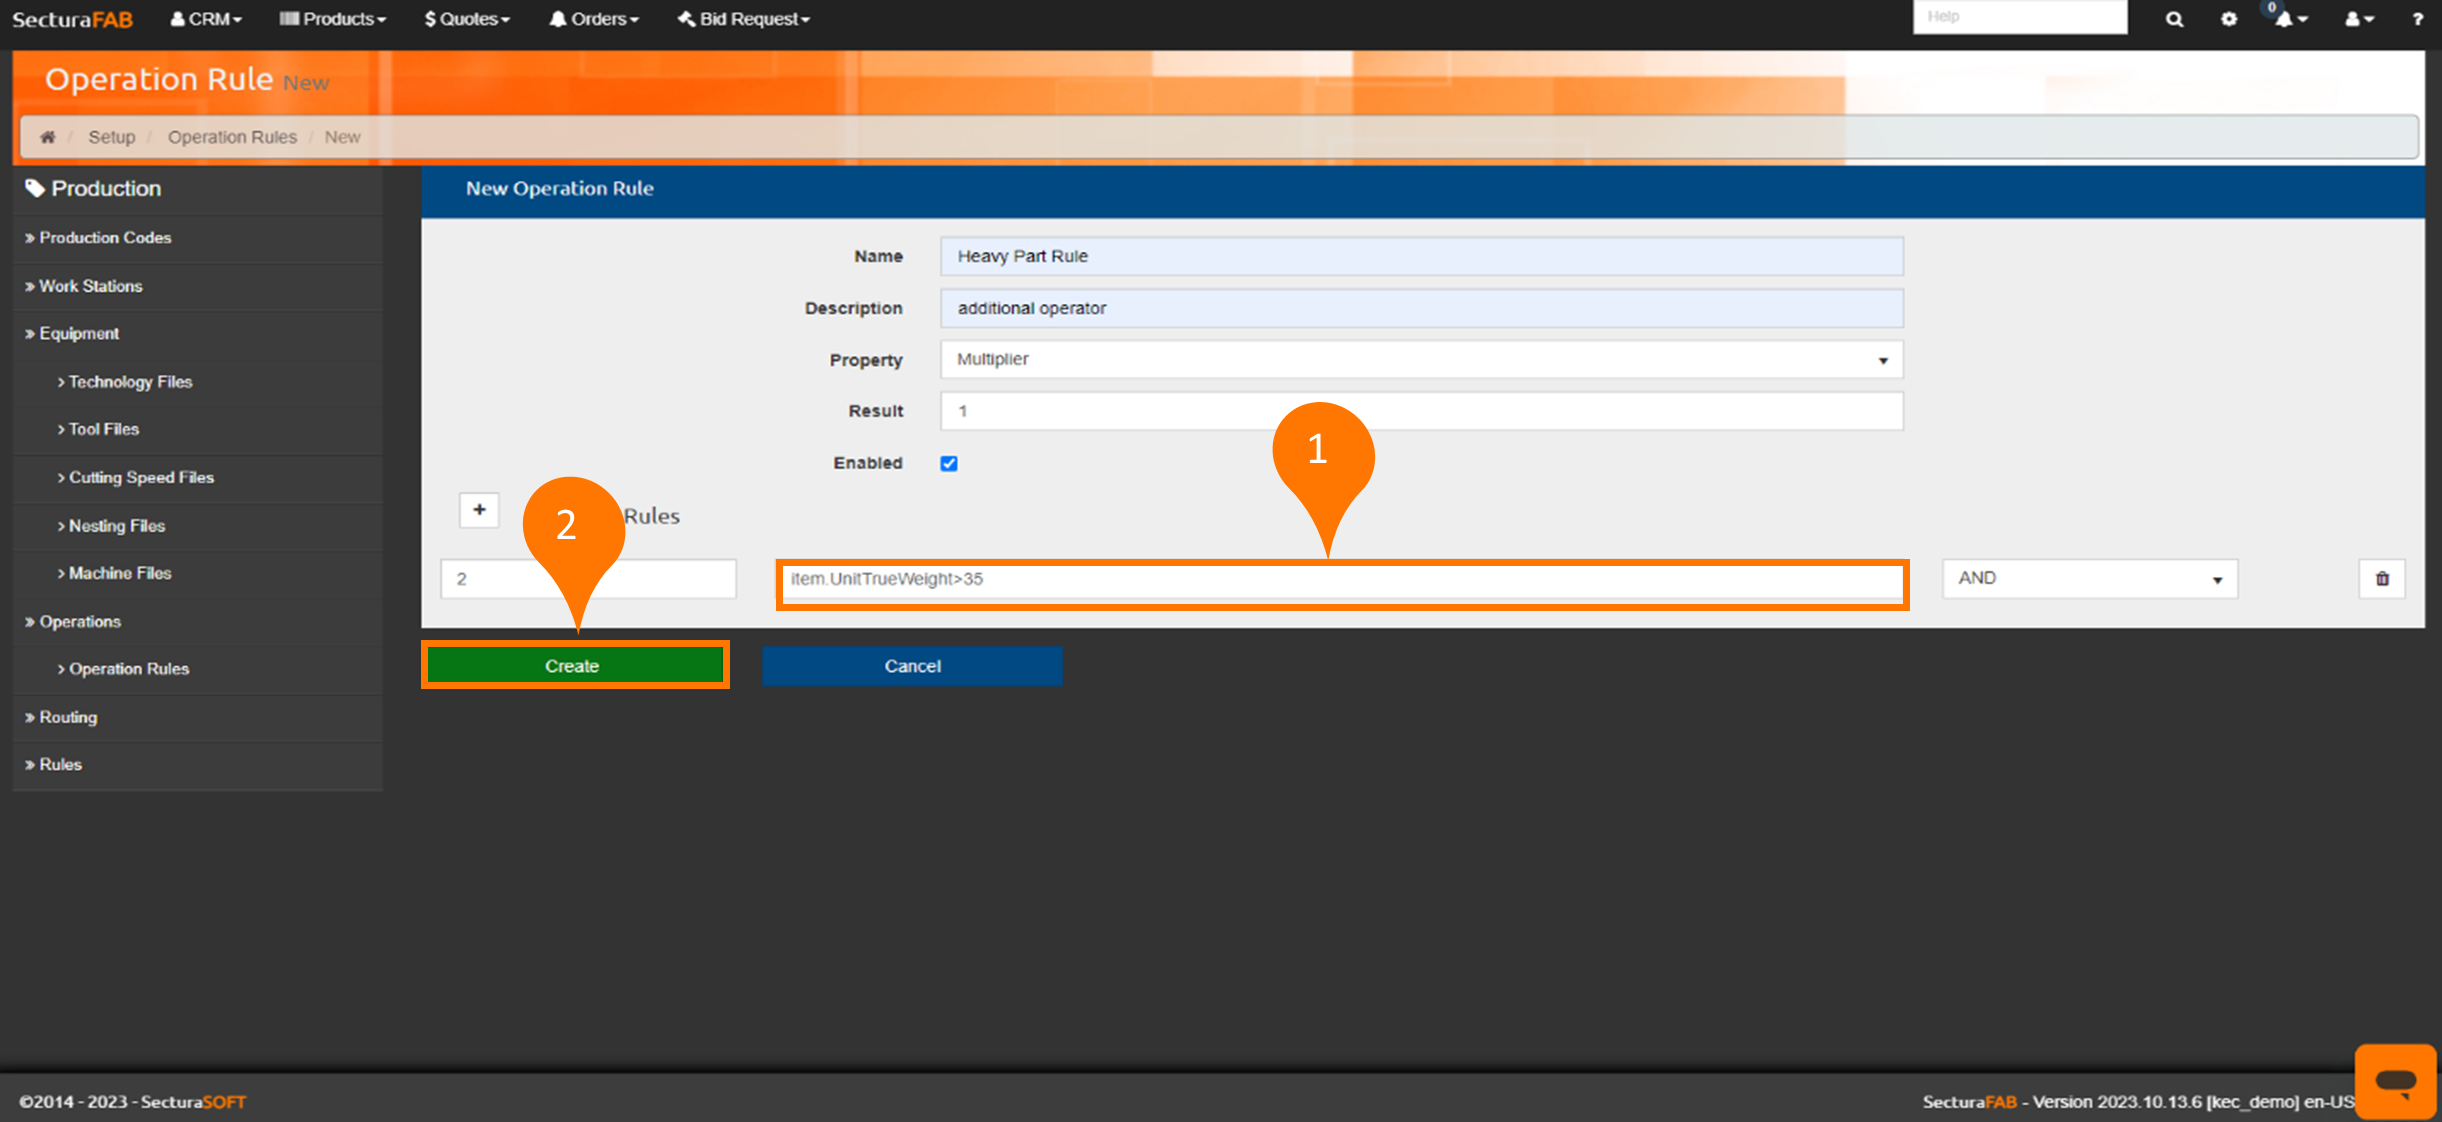Open Work Stations in sidebar
Viewport: 2442px width, 1122px height.
[90, 286]
